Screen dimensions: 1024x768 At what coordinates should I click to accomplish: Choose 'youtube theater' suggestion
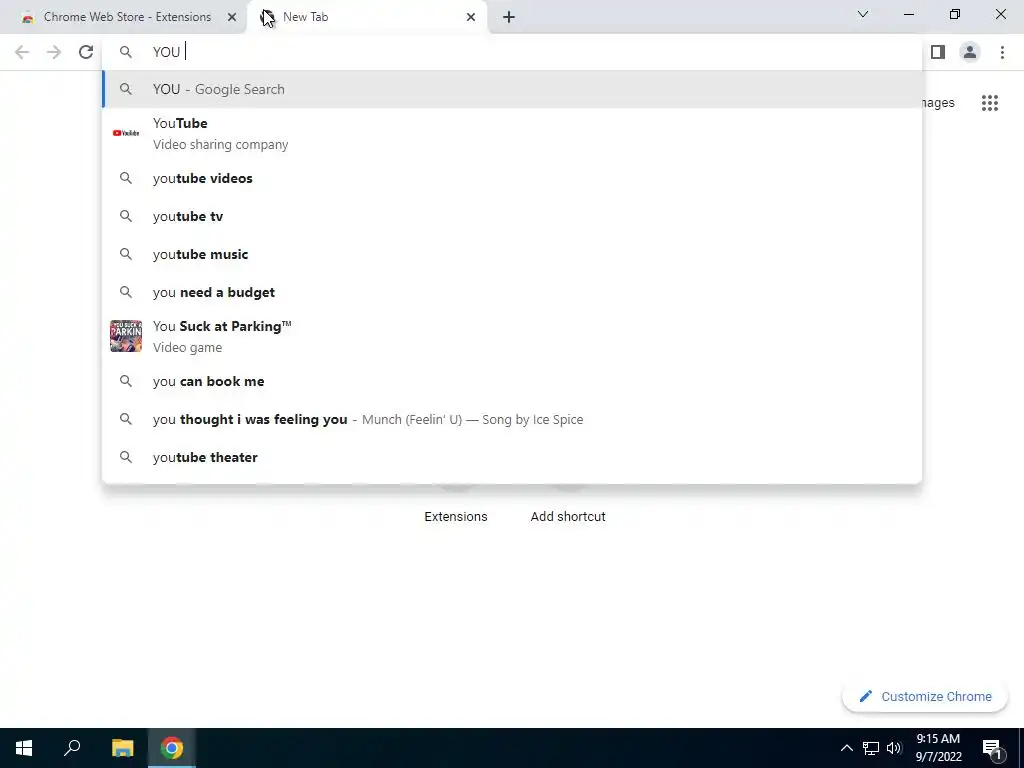pos(512,457)
